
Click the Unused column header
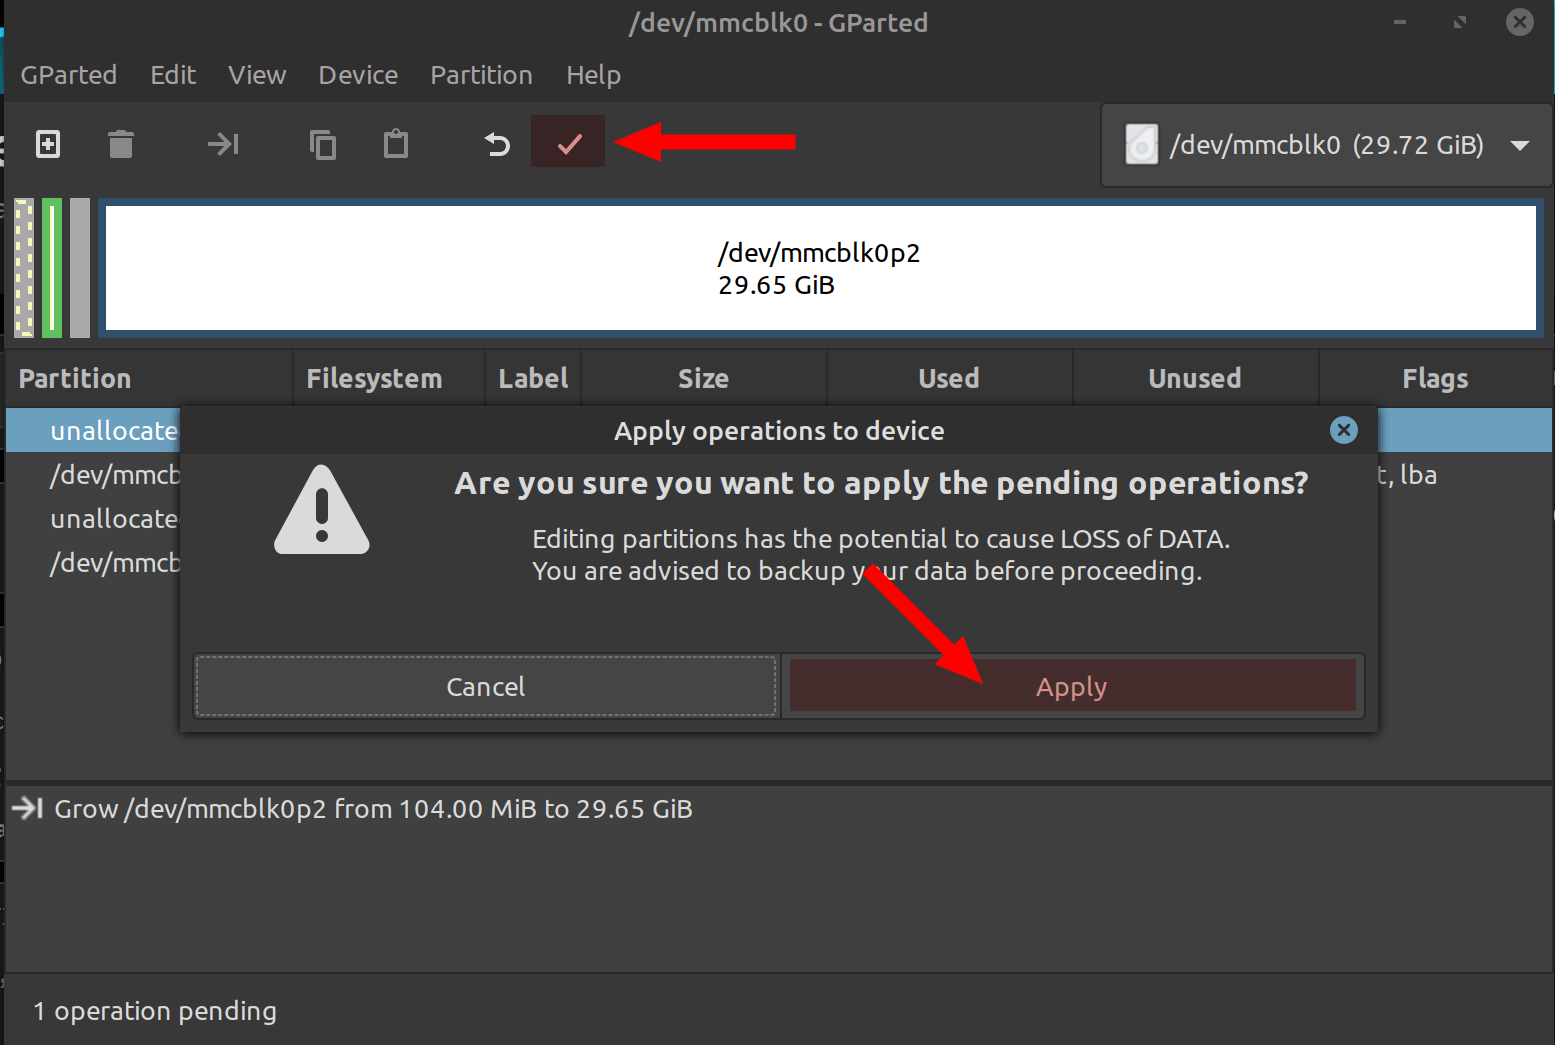point(1195,378)
